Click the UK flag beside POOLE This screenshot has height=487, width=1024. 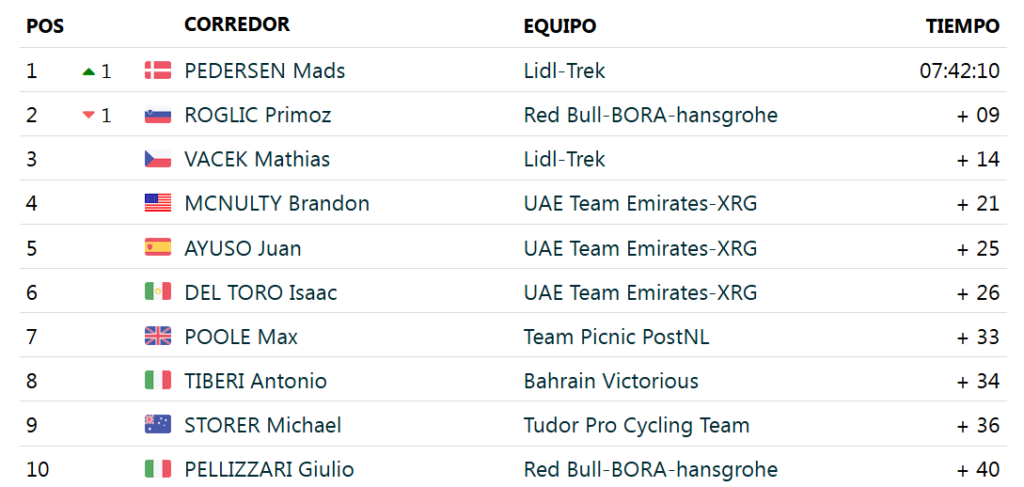pos(157,336)
